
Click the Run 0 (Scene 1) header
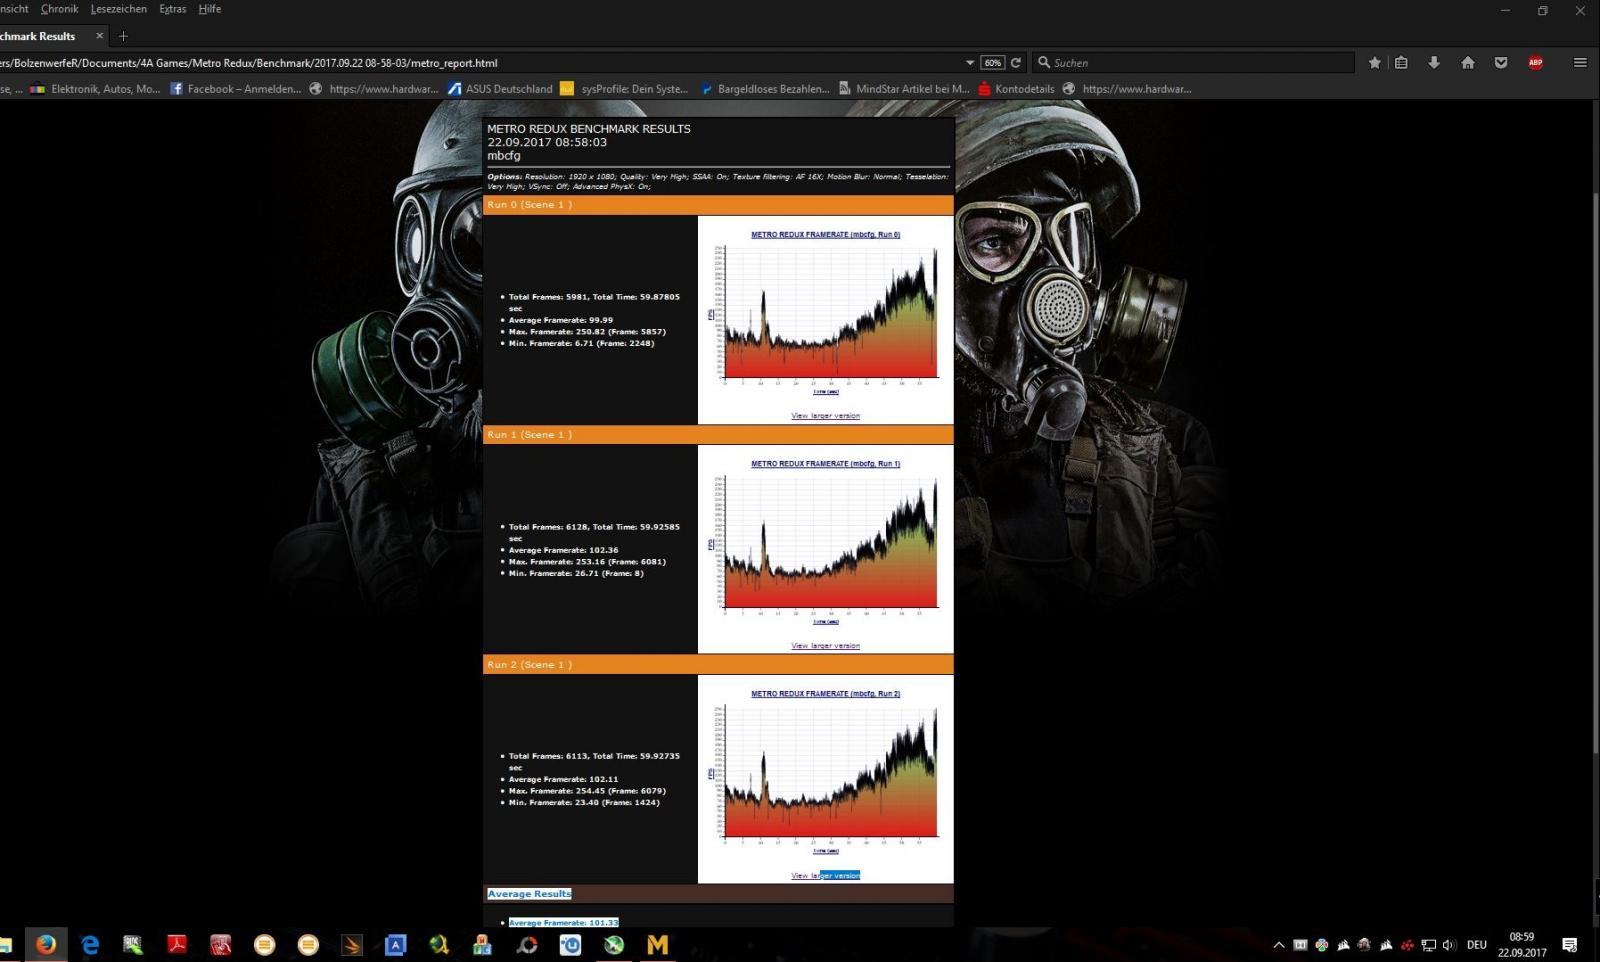(x=718, y=205)
